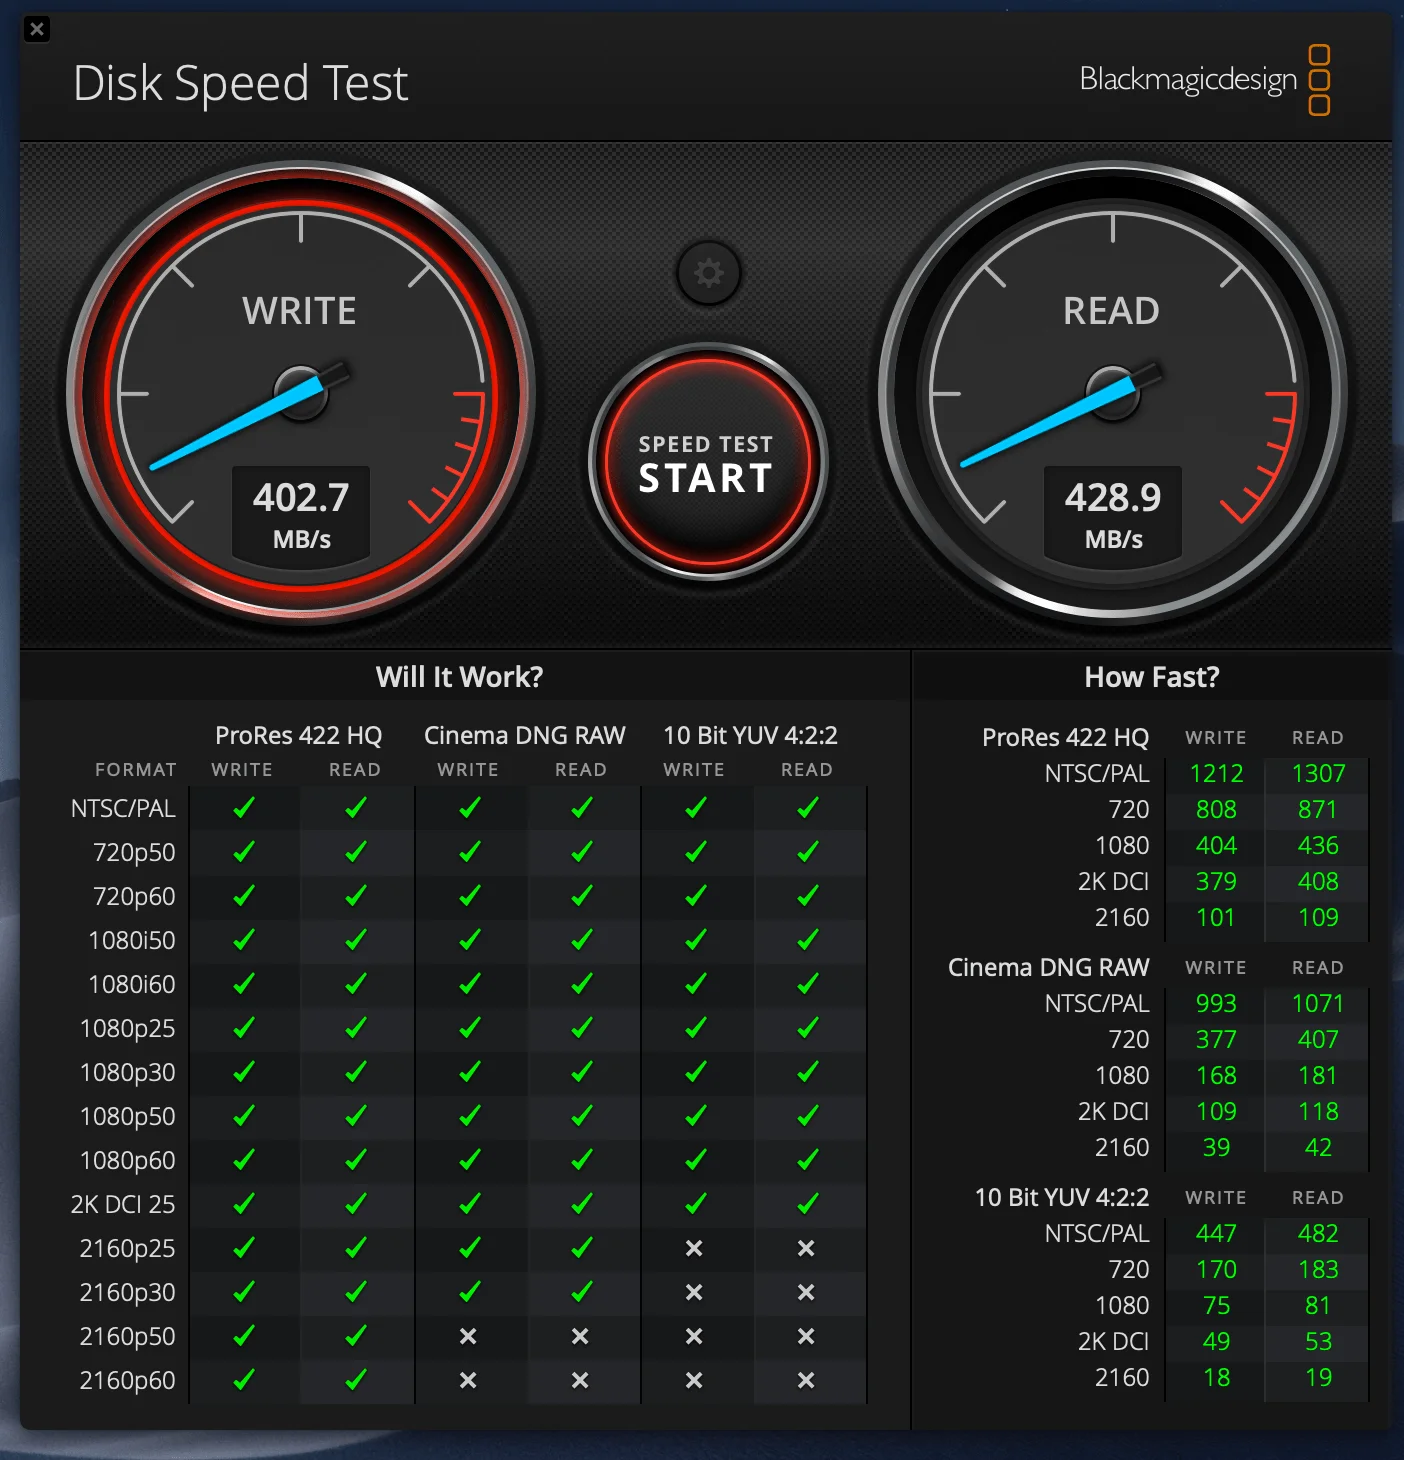Click the ProRes 422 HQ write checkmark for 720p50
Screen dimensions: 1404x1460
click(x=243, y=852)
